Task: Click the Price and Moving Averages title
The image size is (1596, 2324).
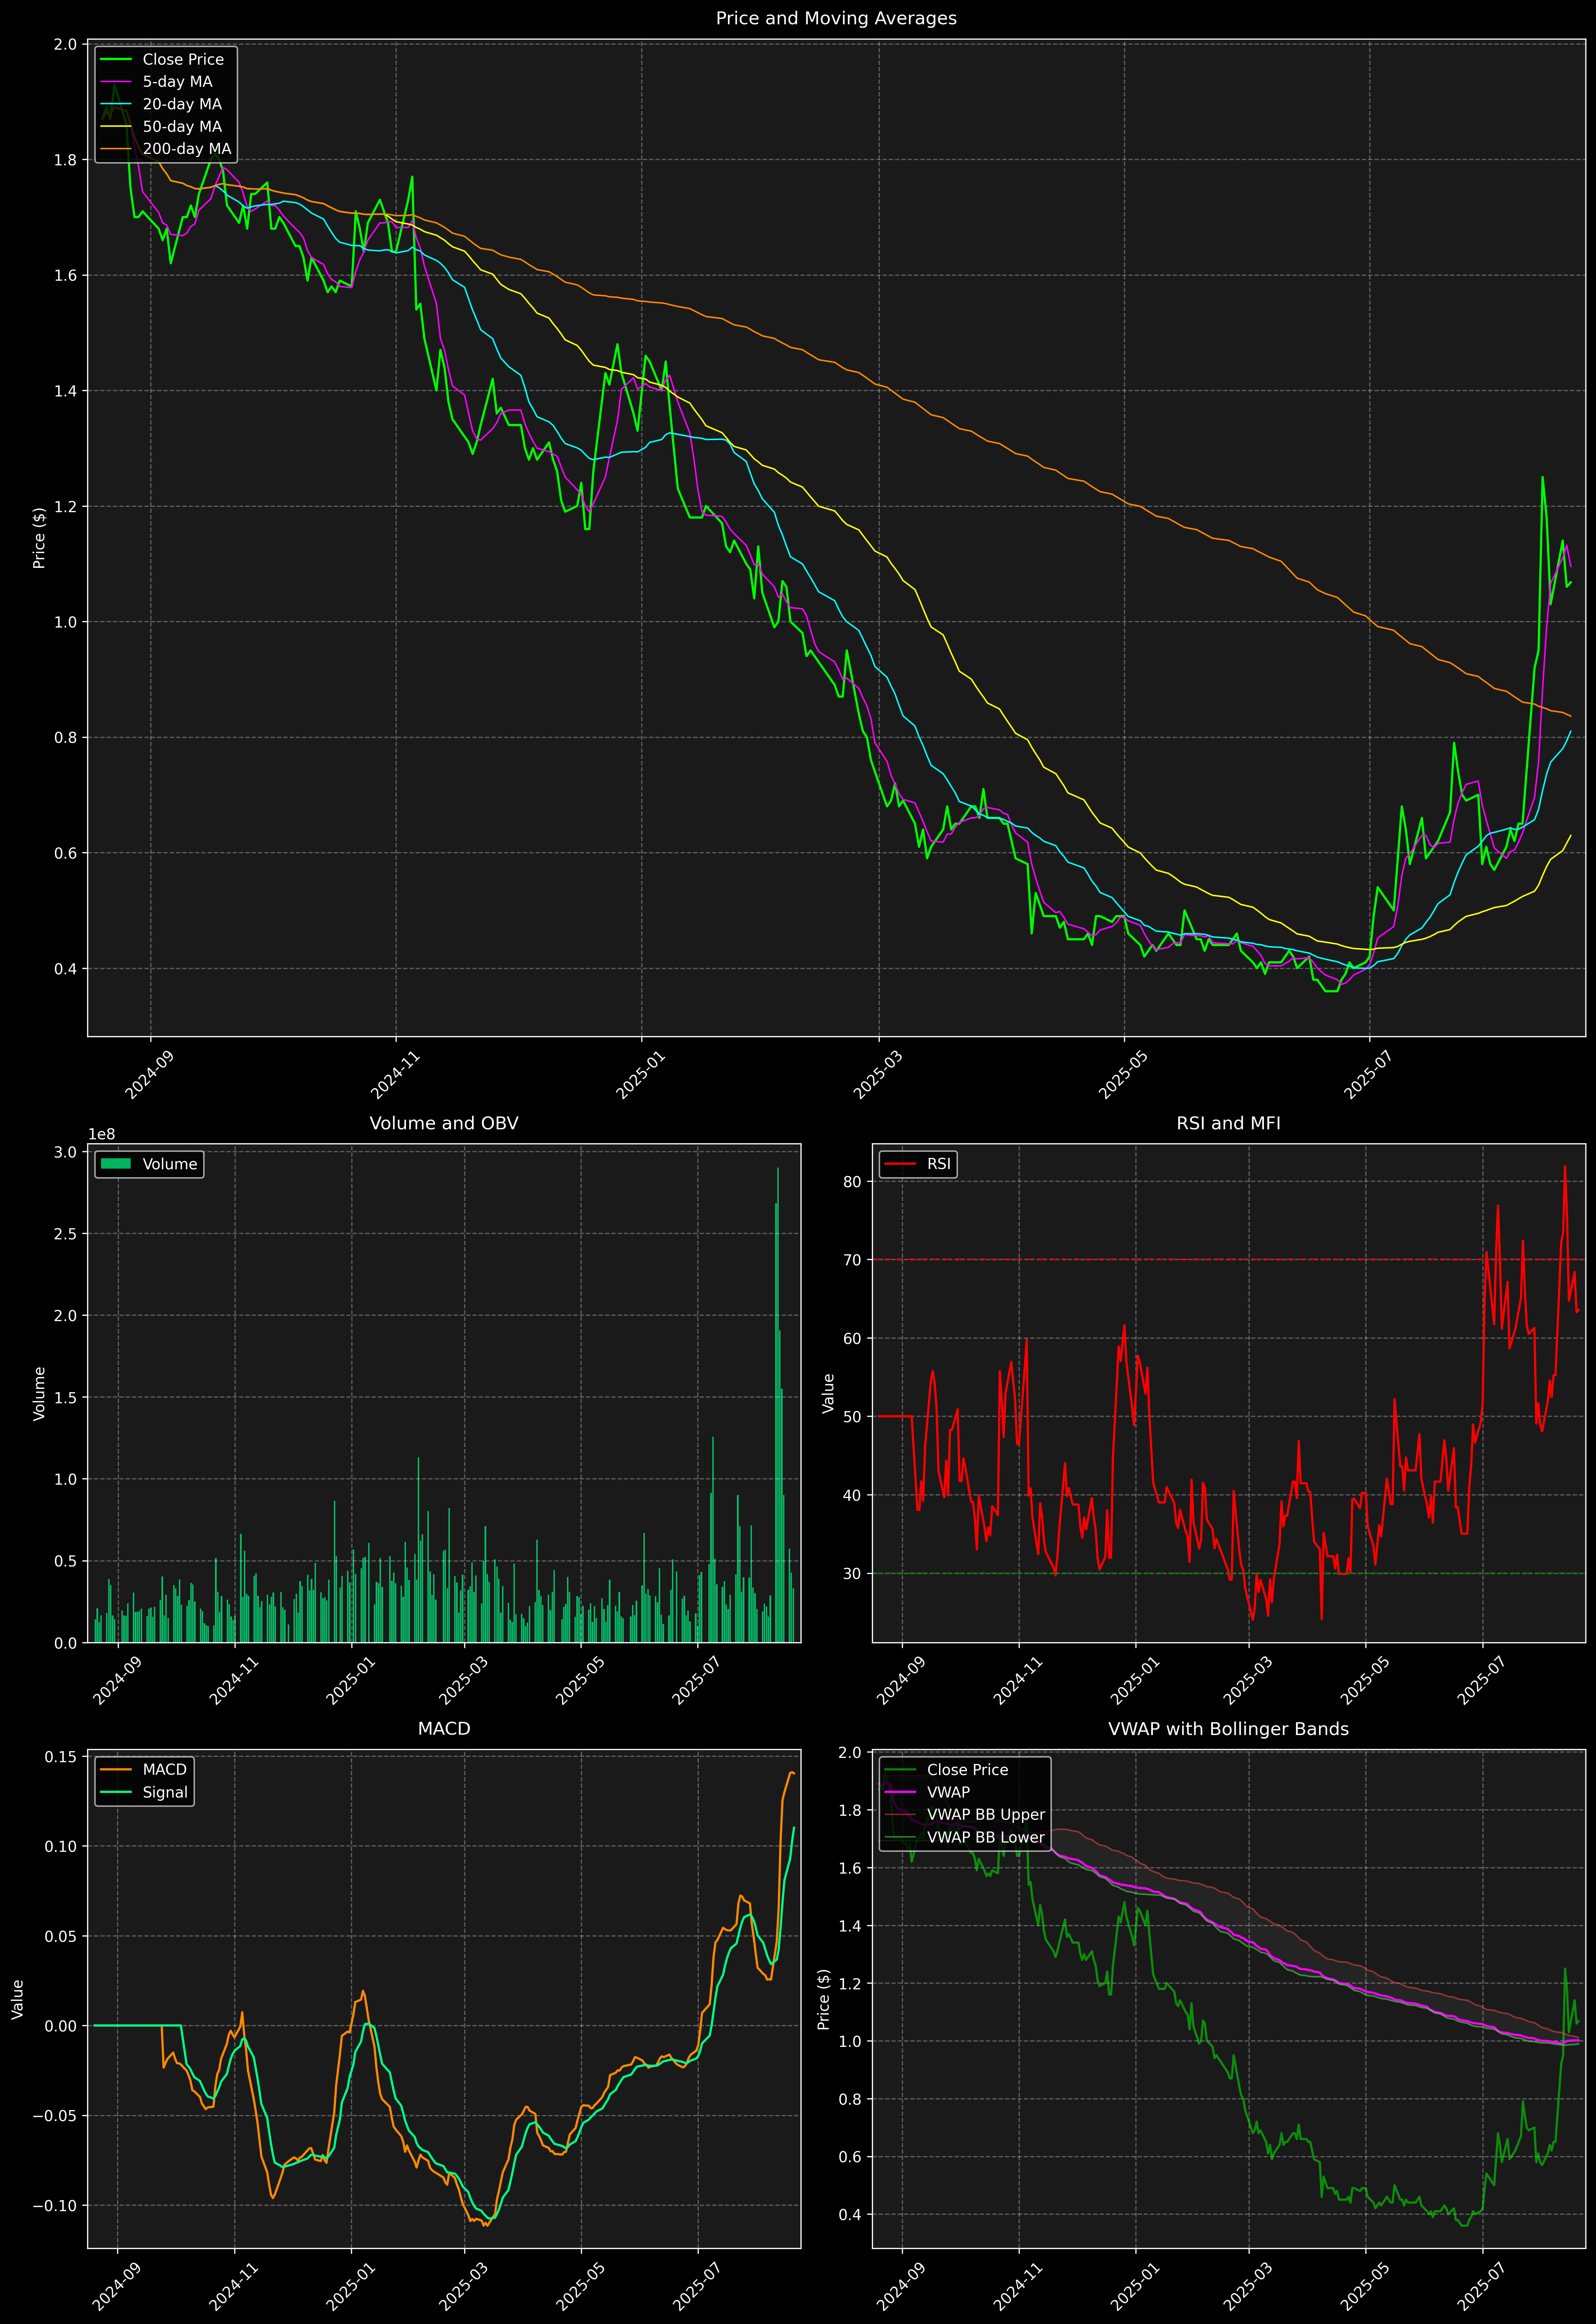Action: [836, 18]
